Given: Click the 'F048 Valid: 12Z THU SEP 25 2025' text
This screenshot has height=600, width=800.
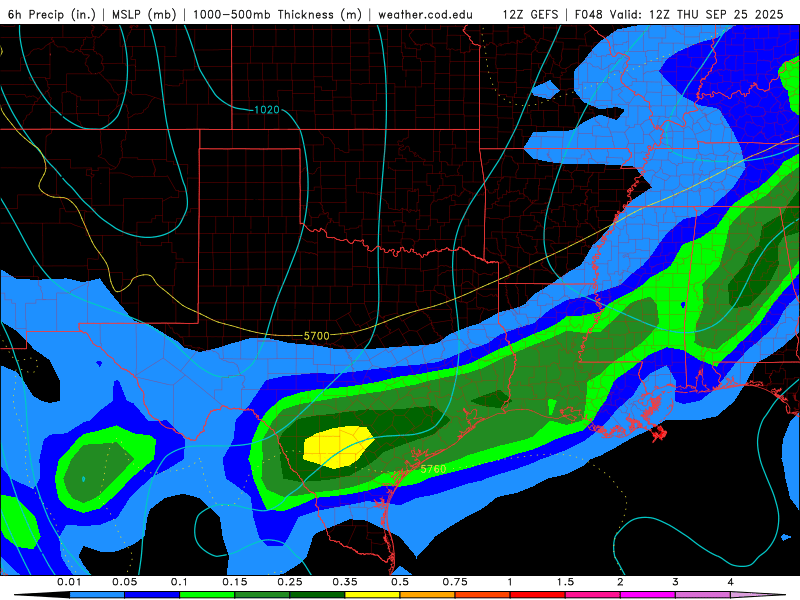Looking at the screenshot, I should [x=679, y=14].
